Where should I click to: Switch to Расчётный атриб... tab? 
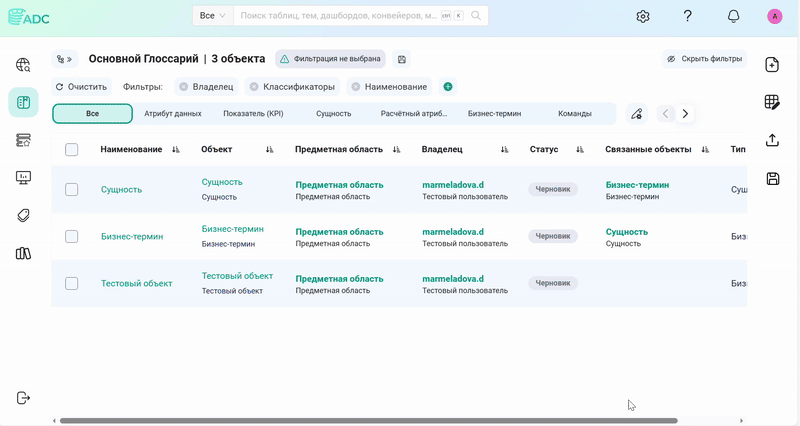tap(414, 114)
